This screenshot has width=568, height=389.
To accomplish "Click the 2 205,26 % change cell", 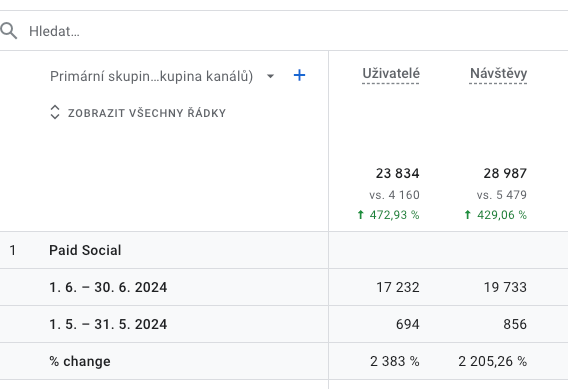I will (492, 361).
